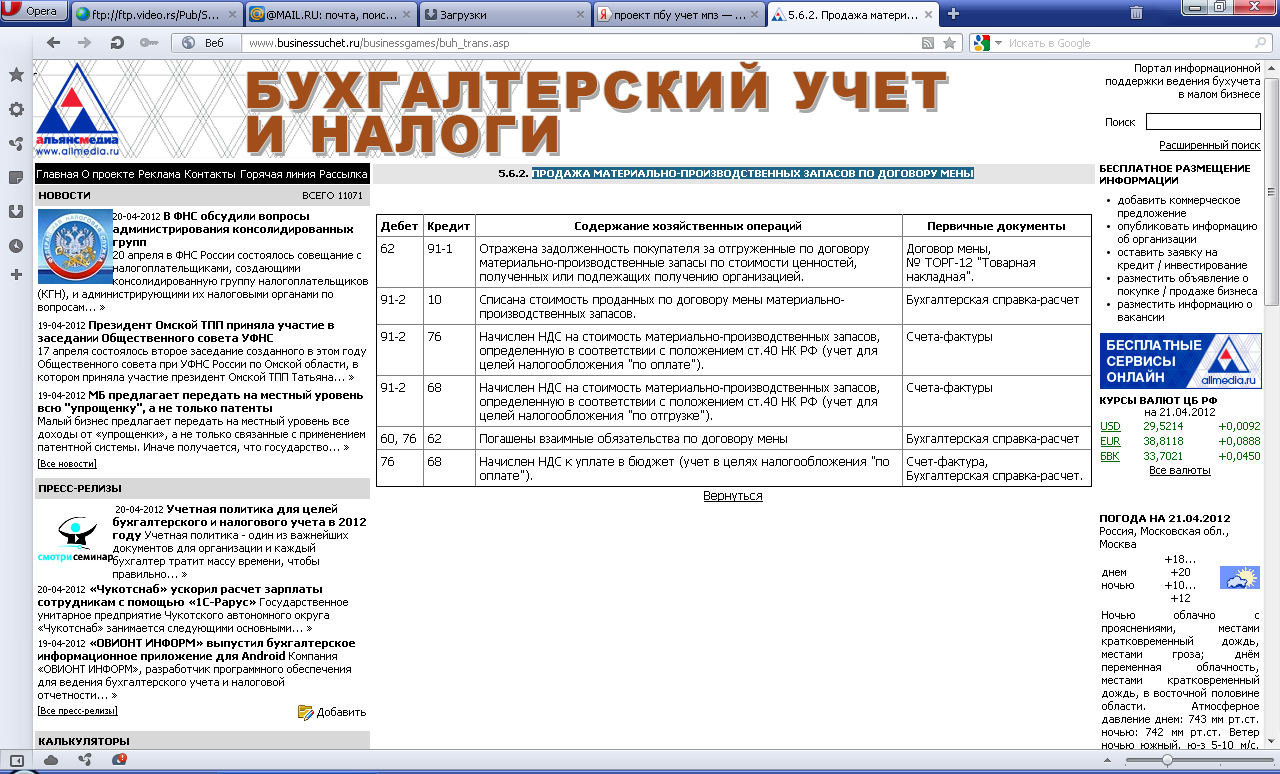Viewport: 1280px width, 774px height.
Task: Open разместить информацию о вакансии link
Action: 1183,310
